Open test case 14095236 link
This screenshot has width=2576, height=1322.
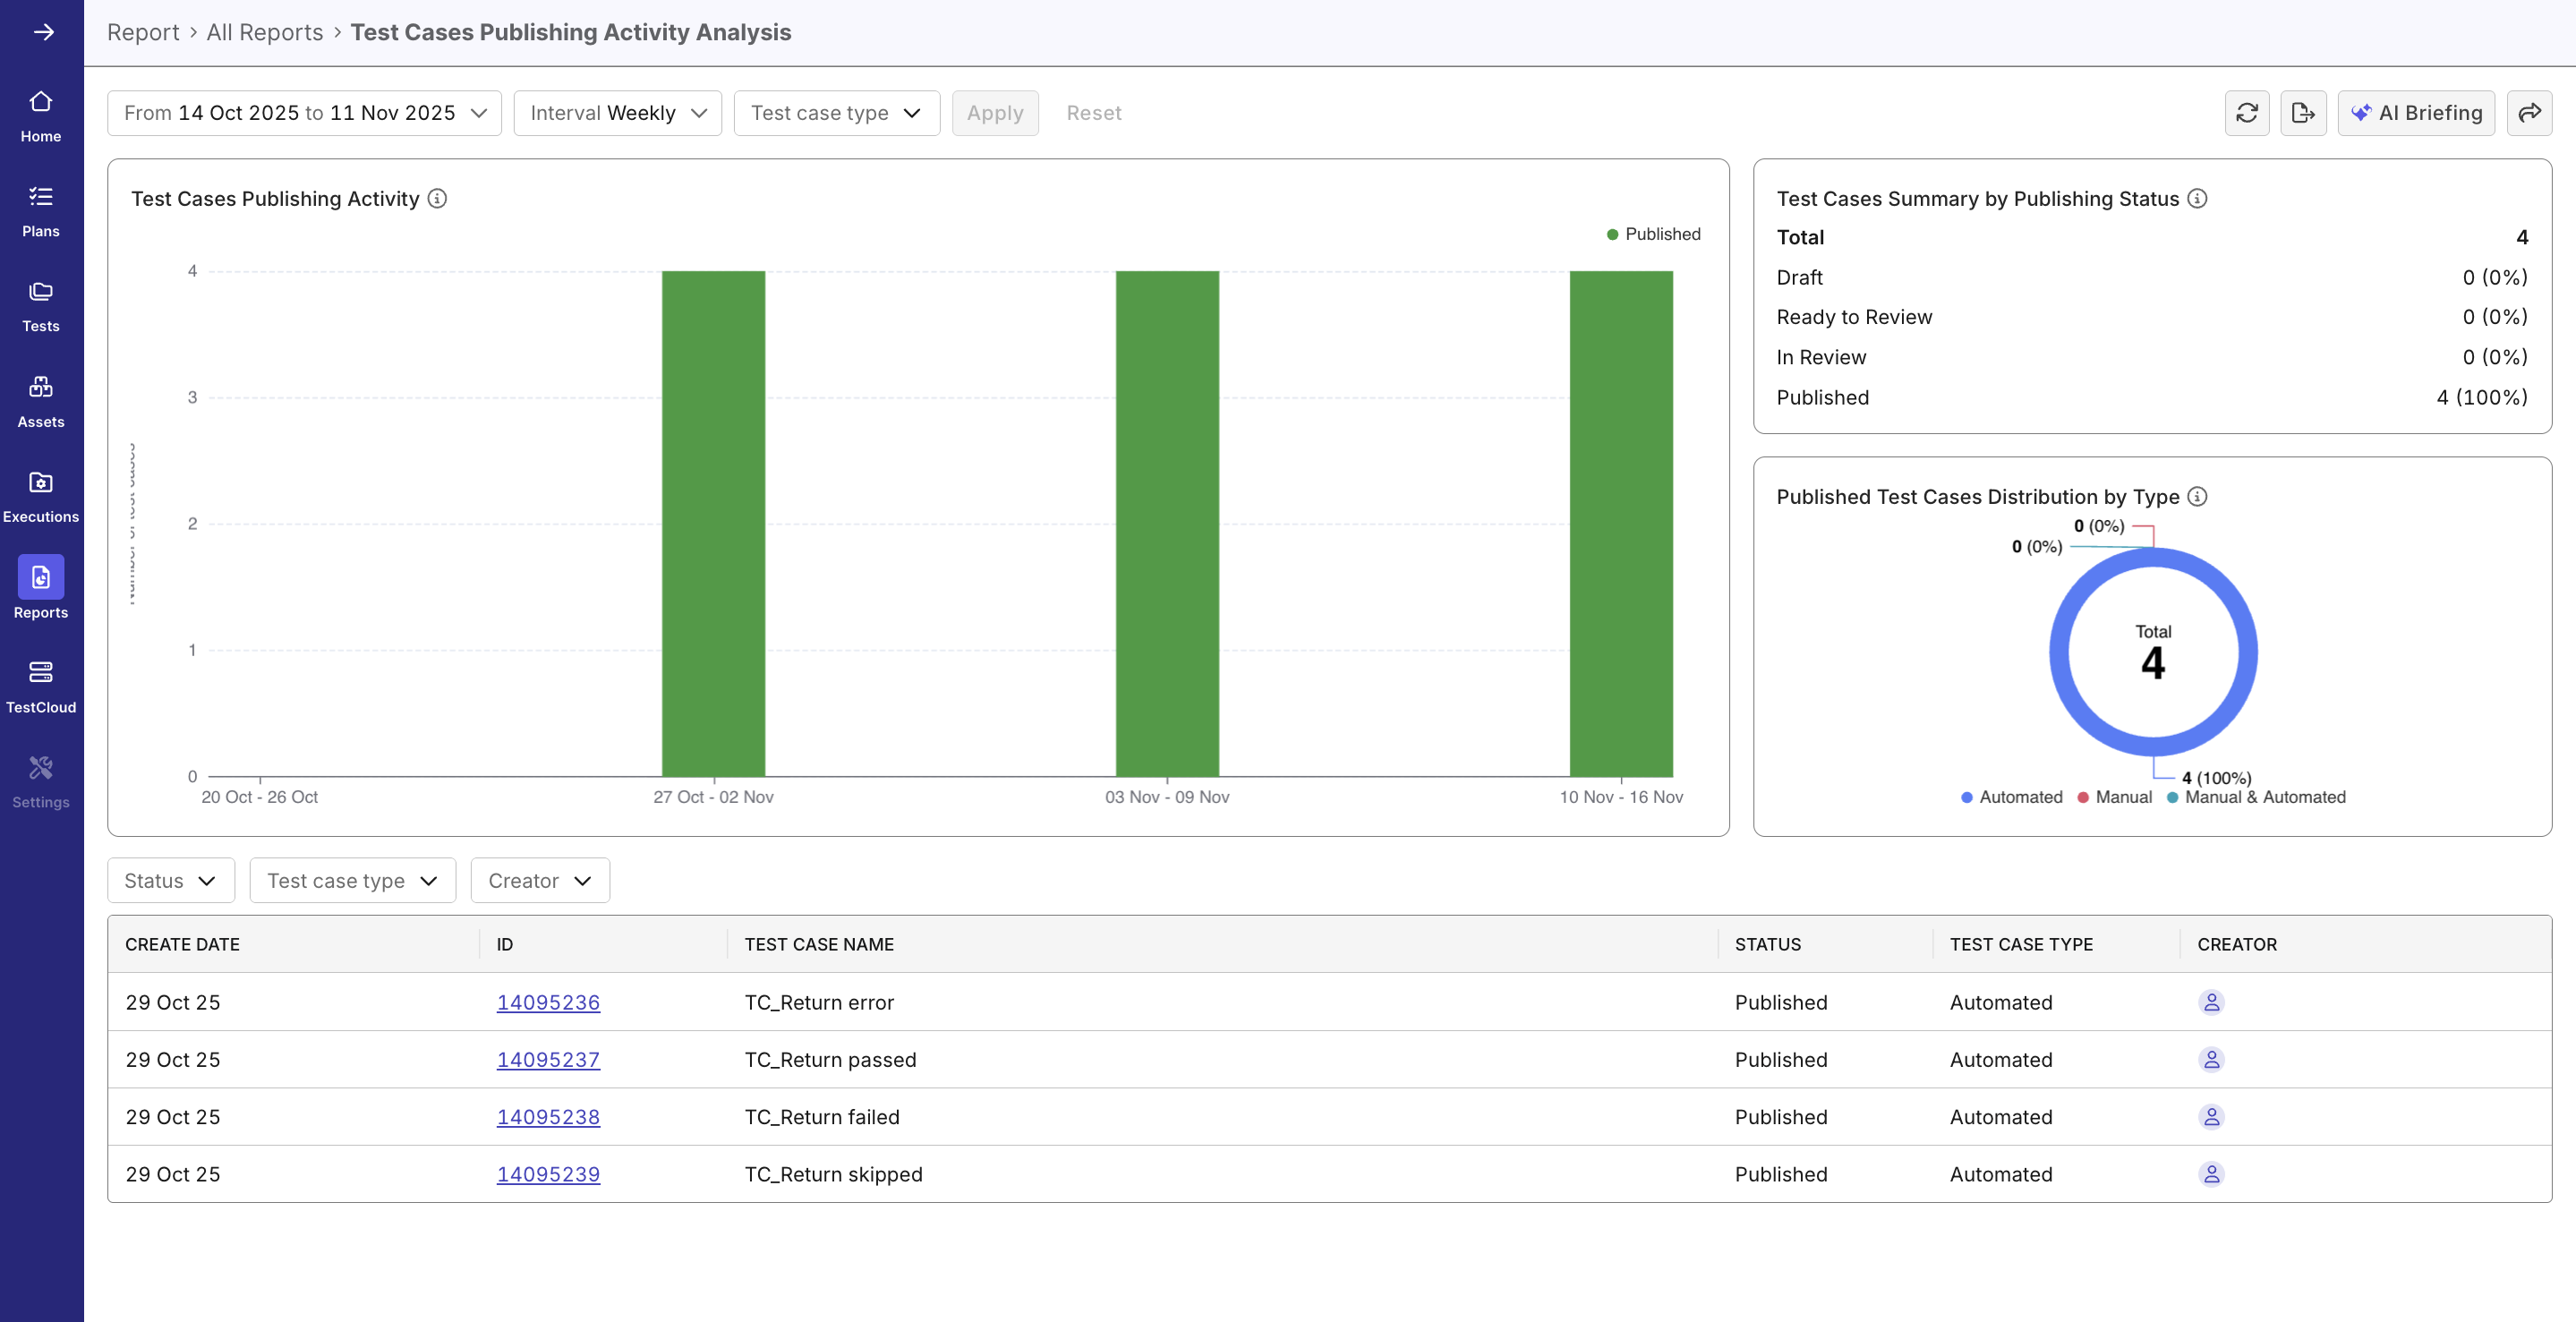[x=548, y=1002]
